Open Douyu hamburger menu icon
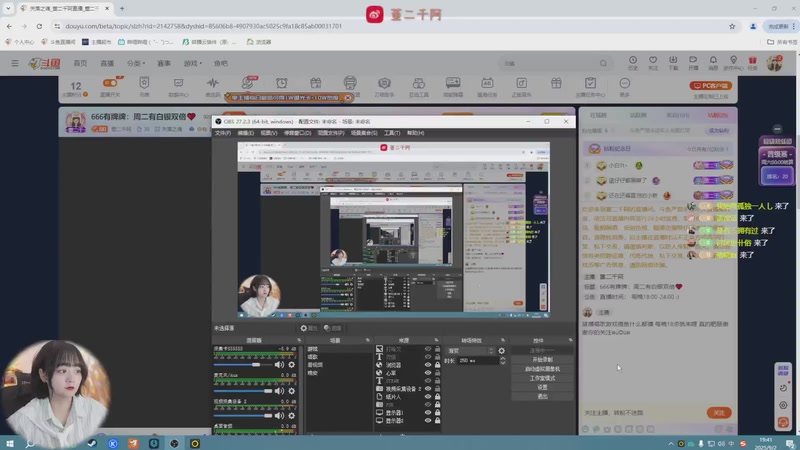Screen dimensions: 800x450 [x=15, y=63]
